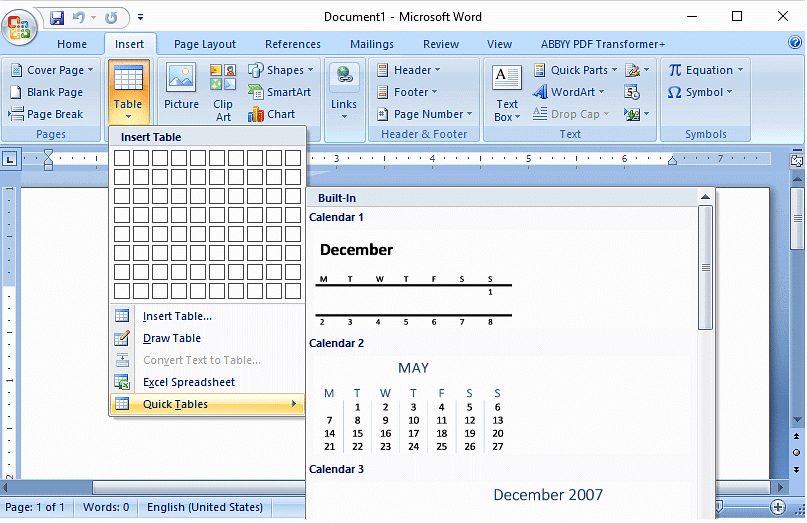The image size is (807, 523).
Task: Switch to the View tab
Action: (x=499, y=44)
